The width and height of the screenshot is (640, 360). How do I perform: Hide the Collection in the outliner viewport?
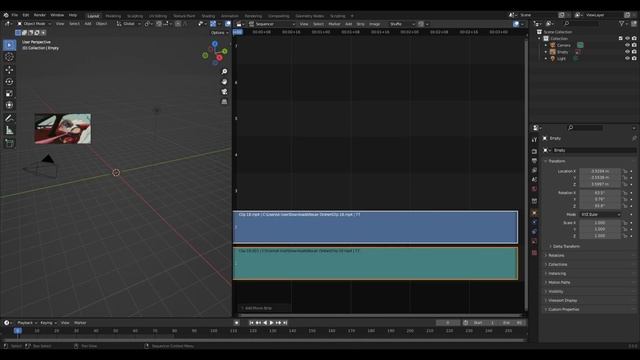click(627, 39)
